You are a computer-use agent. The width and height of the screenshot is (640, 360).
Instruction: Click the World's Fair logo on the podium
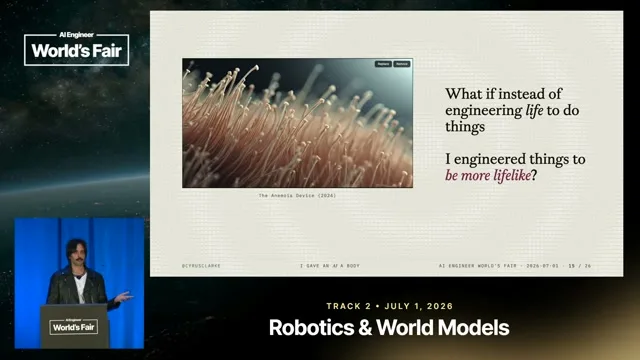73,327
